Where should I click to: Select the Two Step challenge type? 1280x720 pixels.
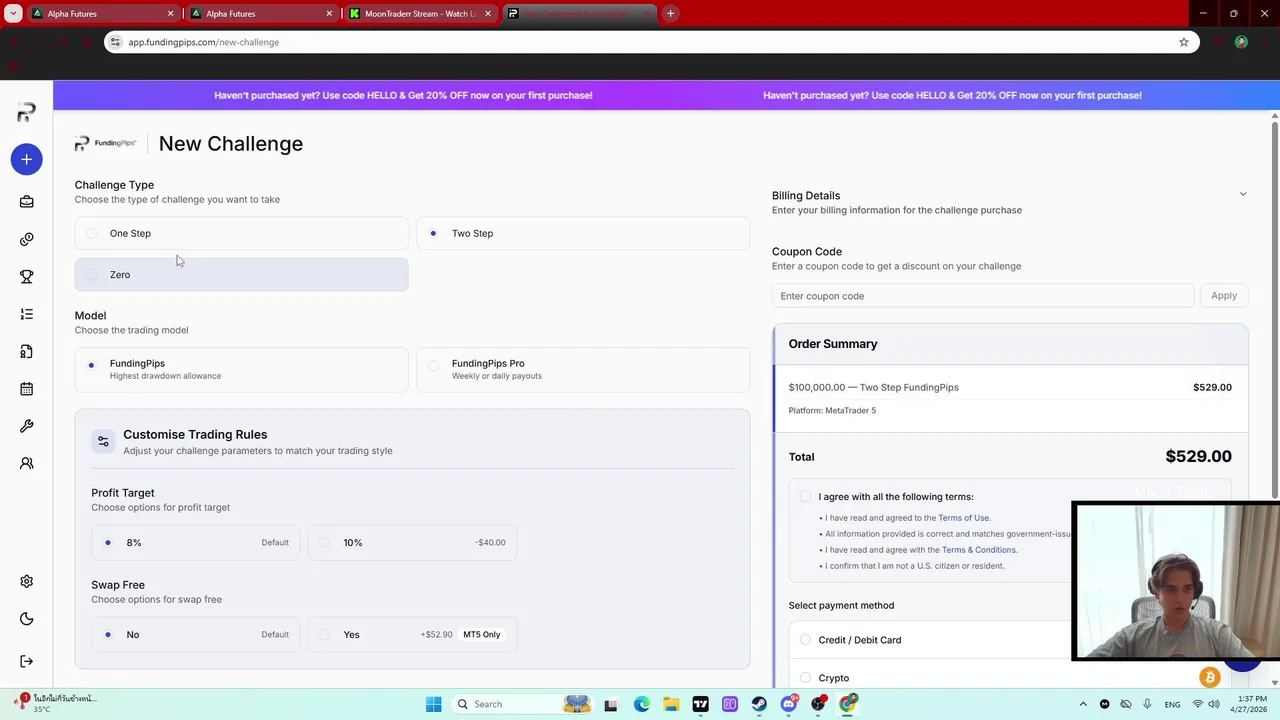[x=583, y=233]
